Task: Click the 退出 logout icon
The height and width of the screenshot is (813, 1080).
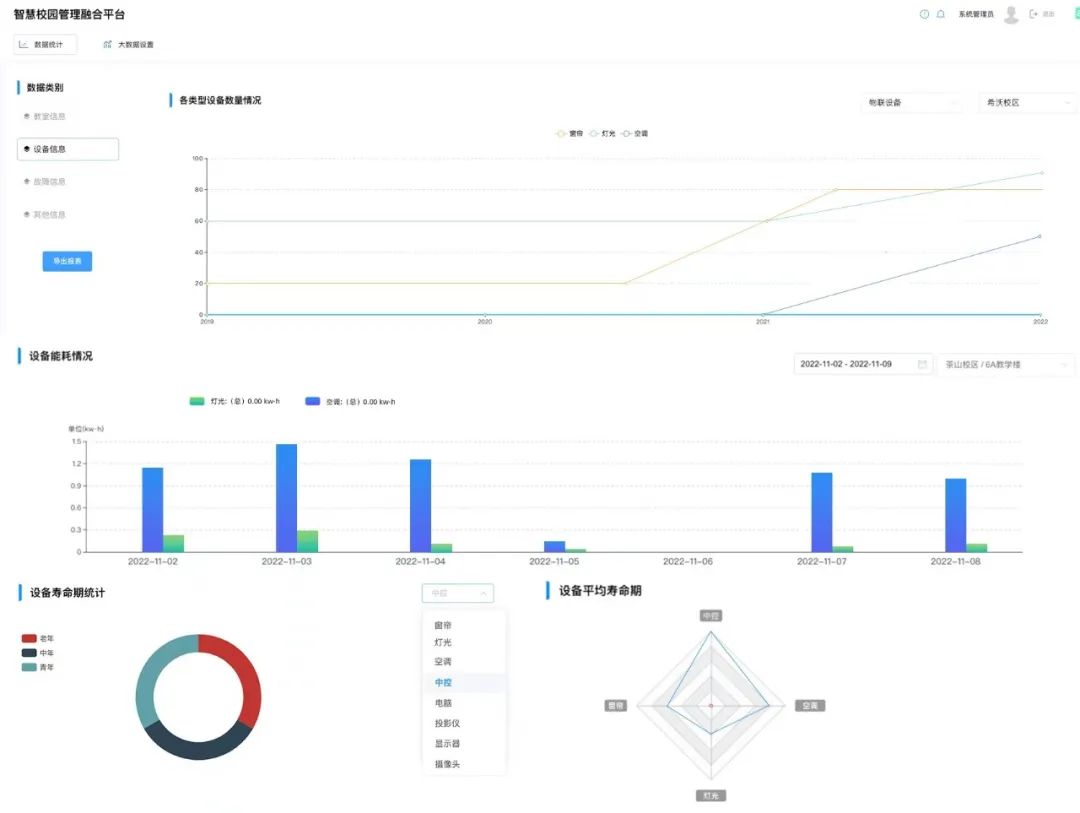Action: coord(1034,14)
